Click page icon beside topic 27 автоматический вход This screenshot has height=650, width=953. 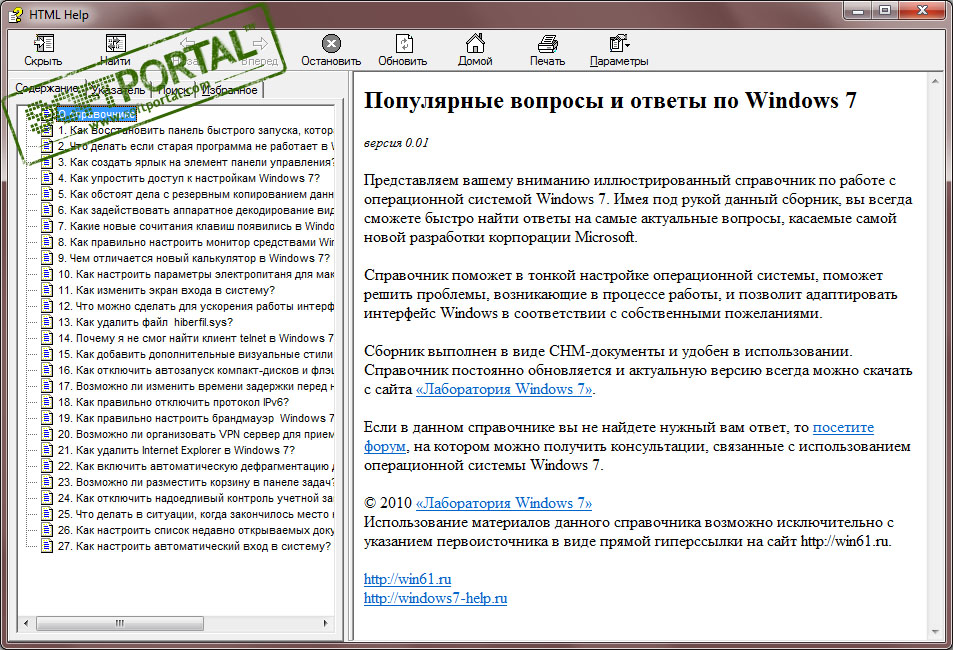[47, 546]
